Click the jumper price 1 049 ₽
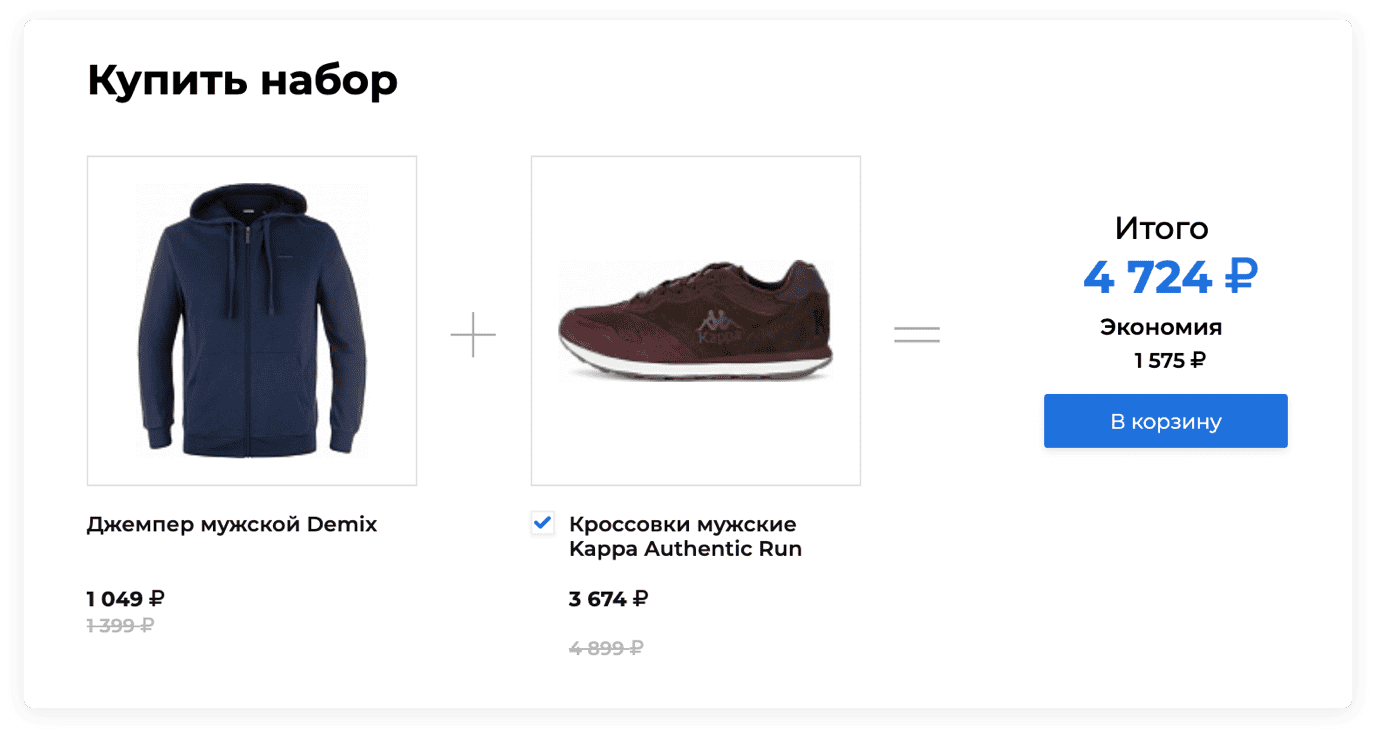This screenshot has width=1376, height=736. point(125,599)
